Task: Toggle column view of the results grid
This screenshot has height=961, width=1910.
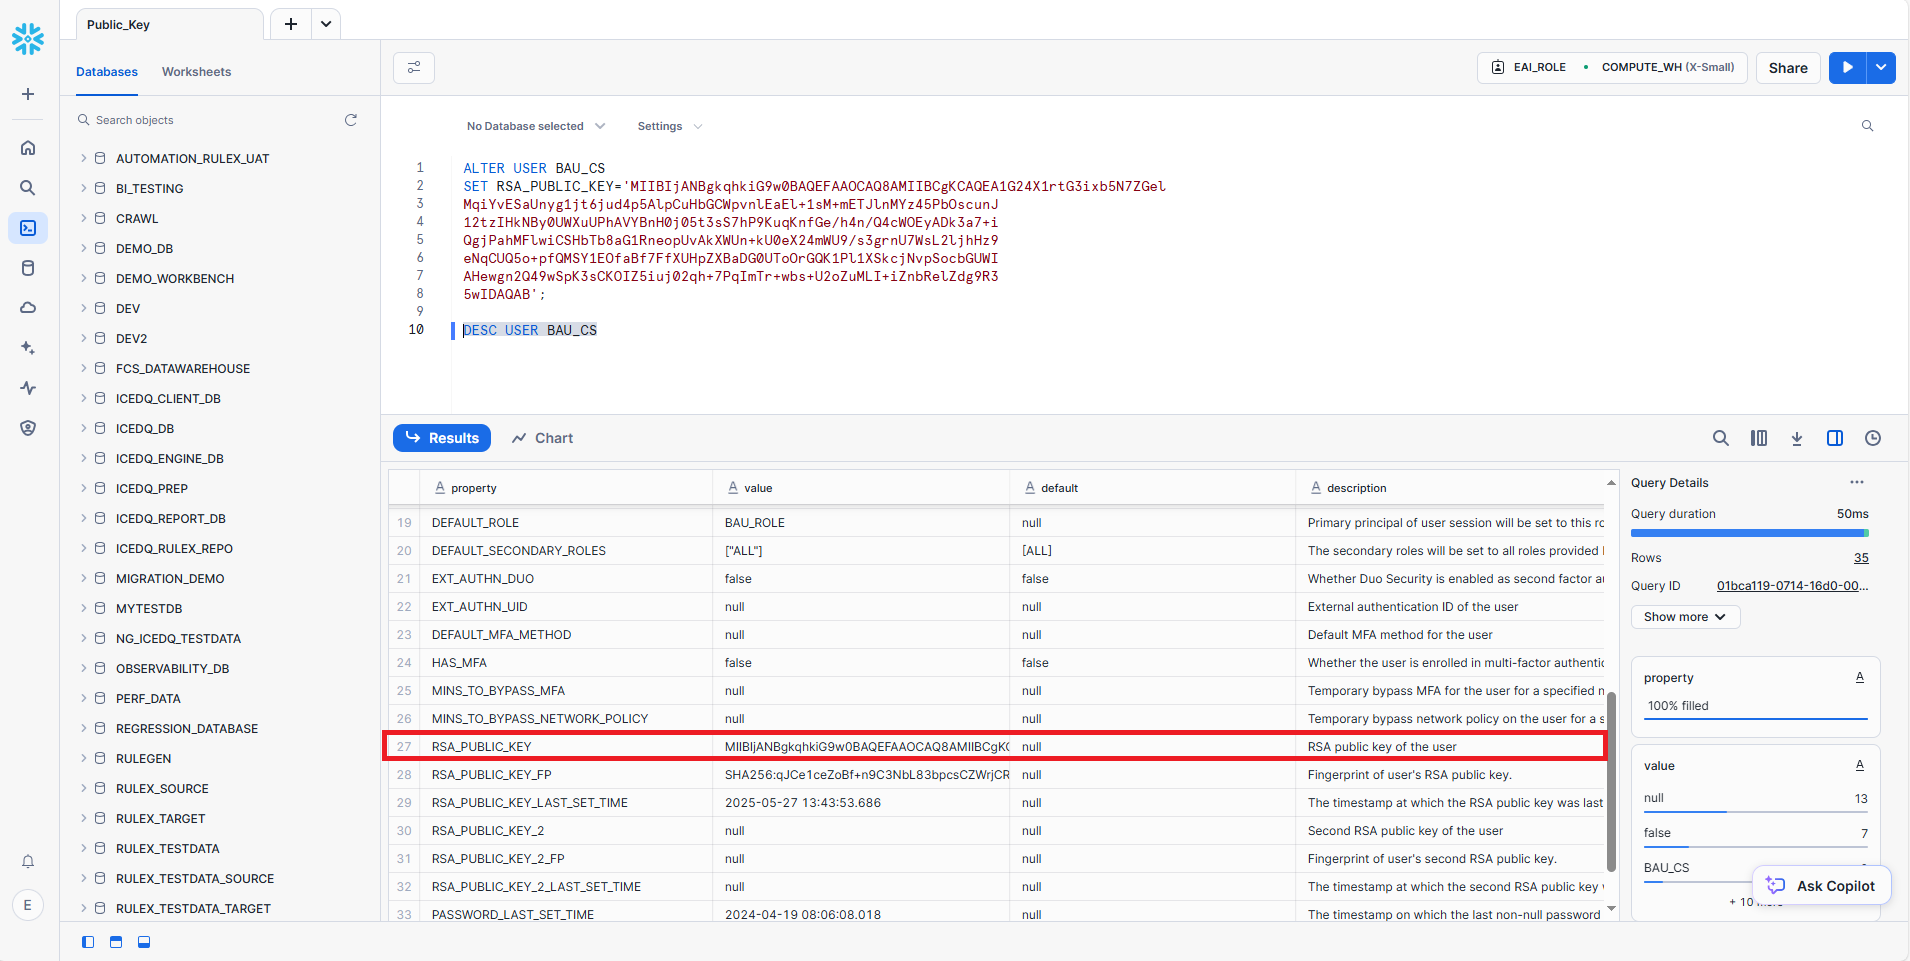Action: pyautogui.click(x=1759, y=438)
